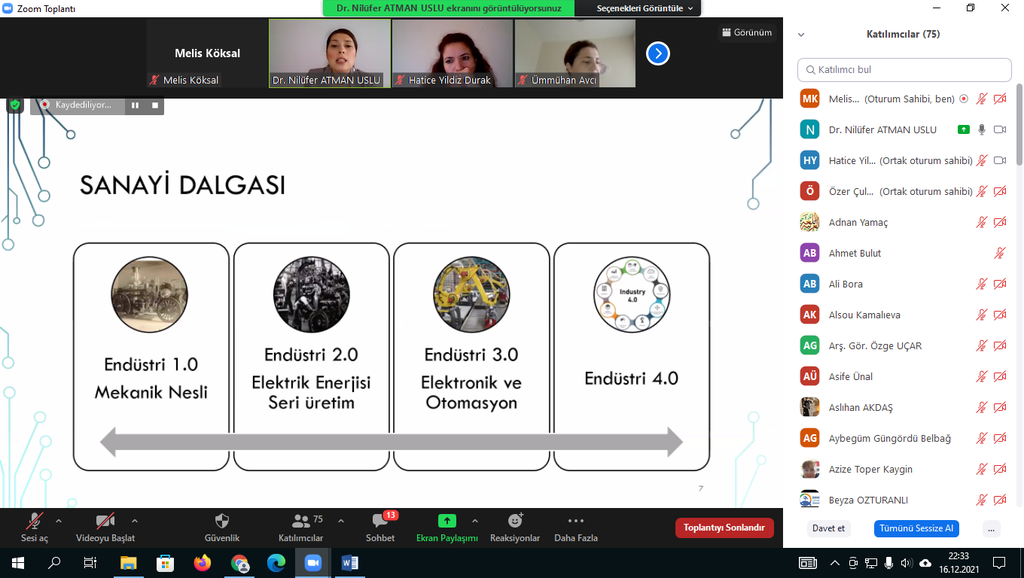Click the Reaksiyonlar emoji icon

(x=515, y=521)
